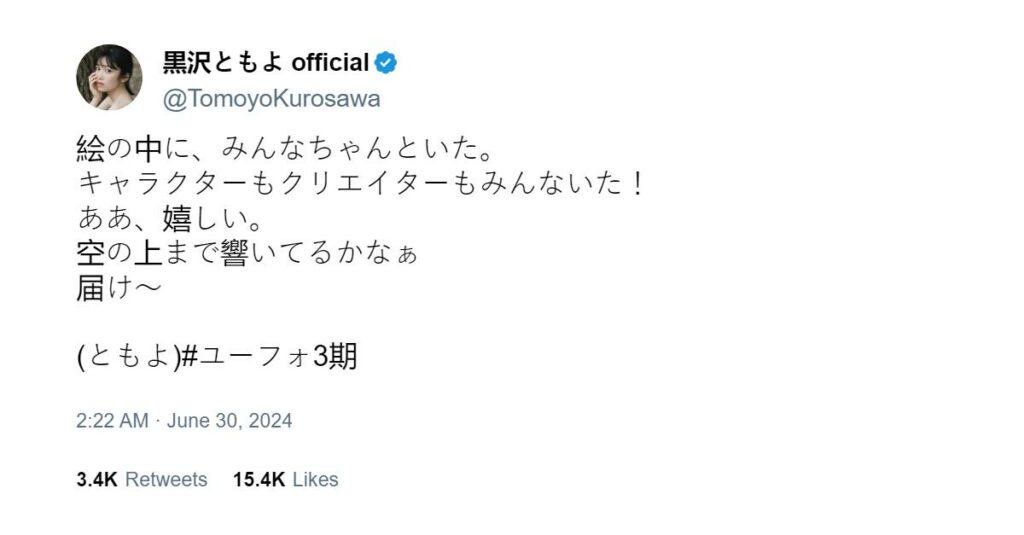1024x535 pixels.
Task: Click the June 30, 2024 date
Action: pyautogui.click(x=229, y=421)
